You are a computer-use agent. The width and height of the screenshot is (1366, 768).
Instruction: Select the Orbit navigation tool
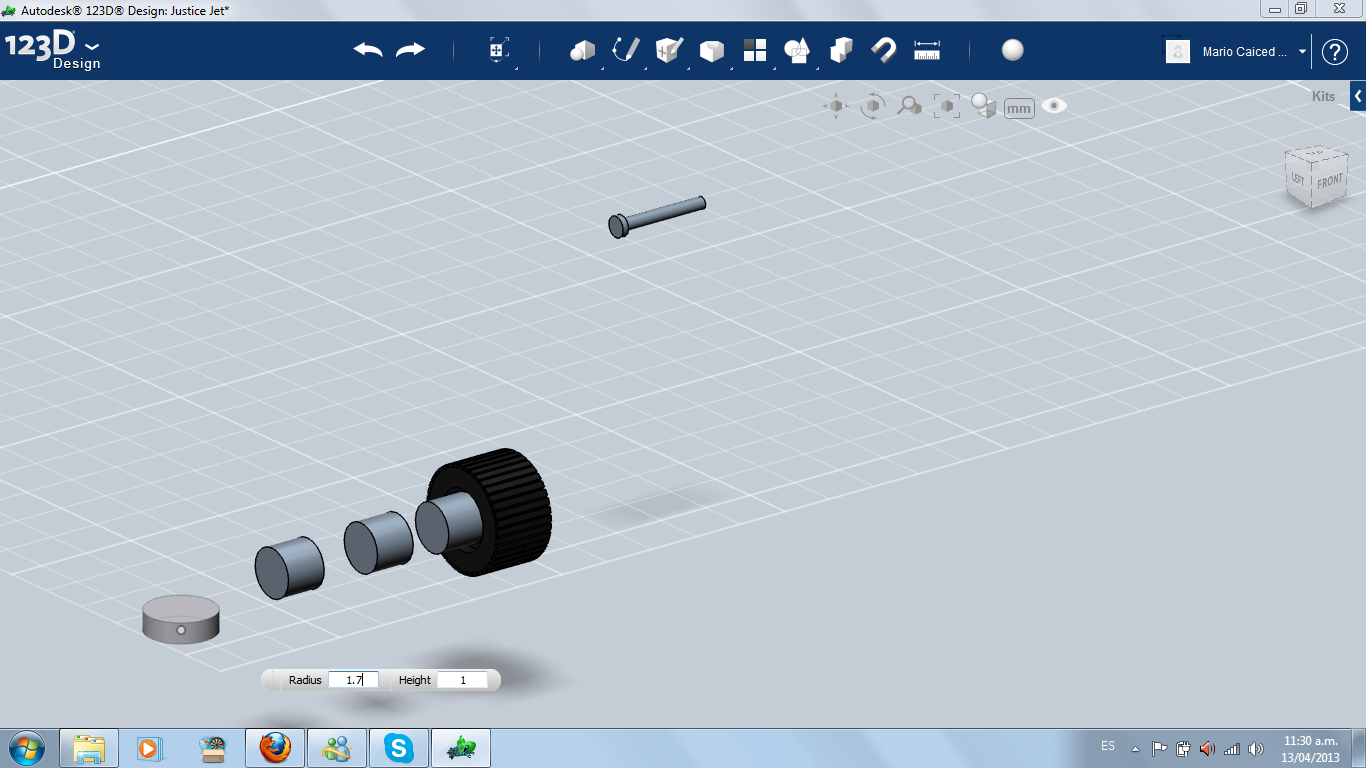[873, 106]
